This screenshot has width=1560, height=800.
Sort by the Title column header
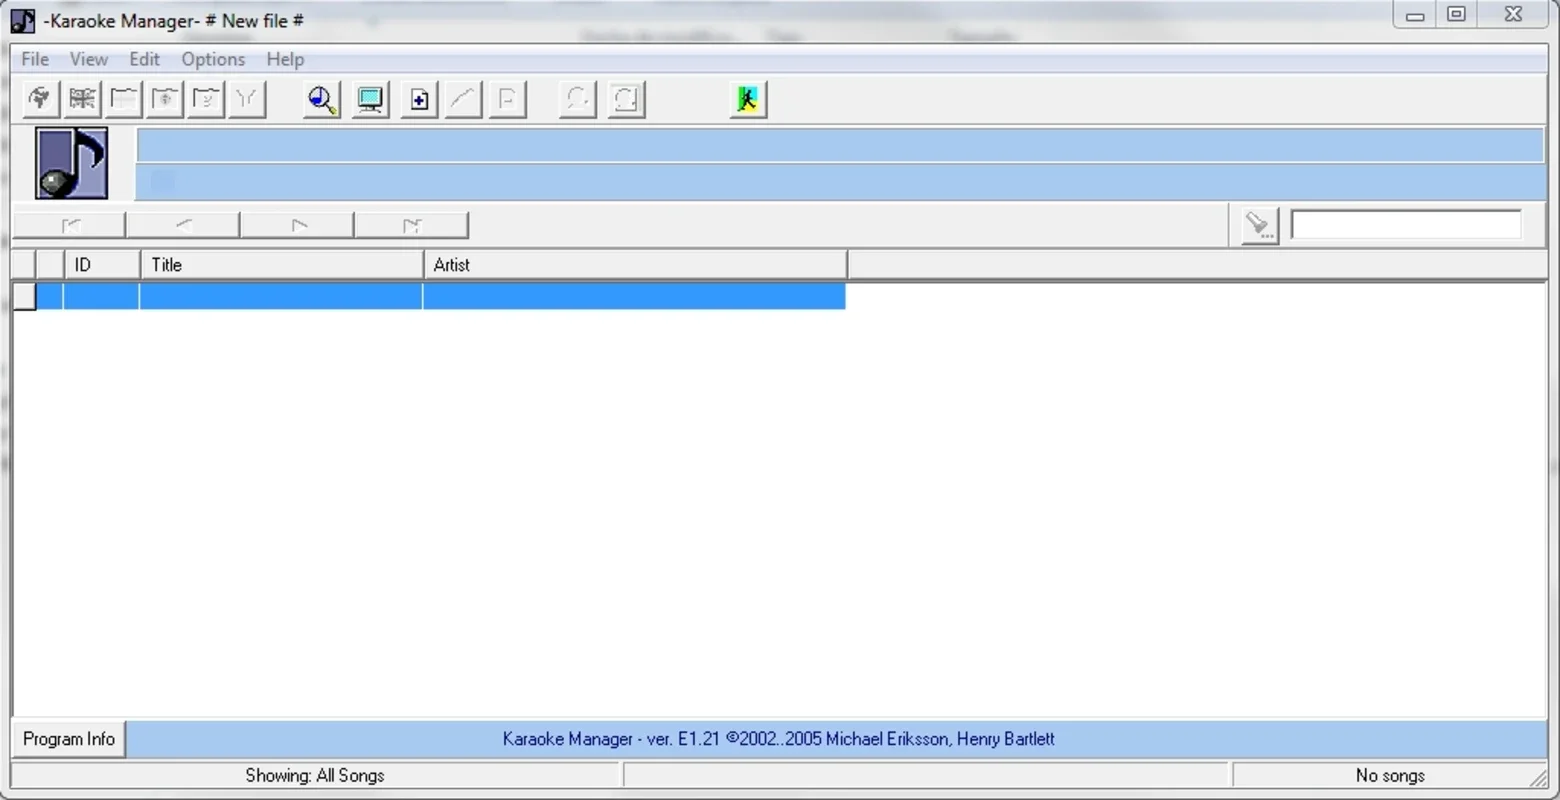[x=282, y=265]
